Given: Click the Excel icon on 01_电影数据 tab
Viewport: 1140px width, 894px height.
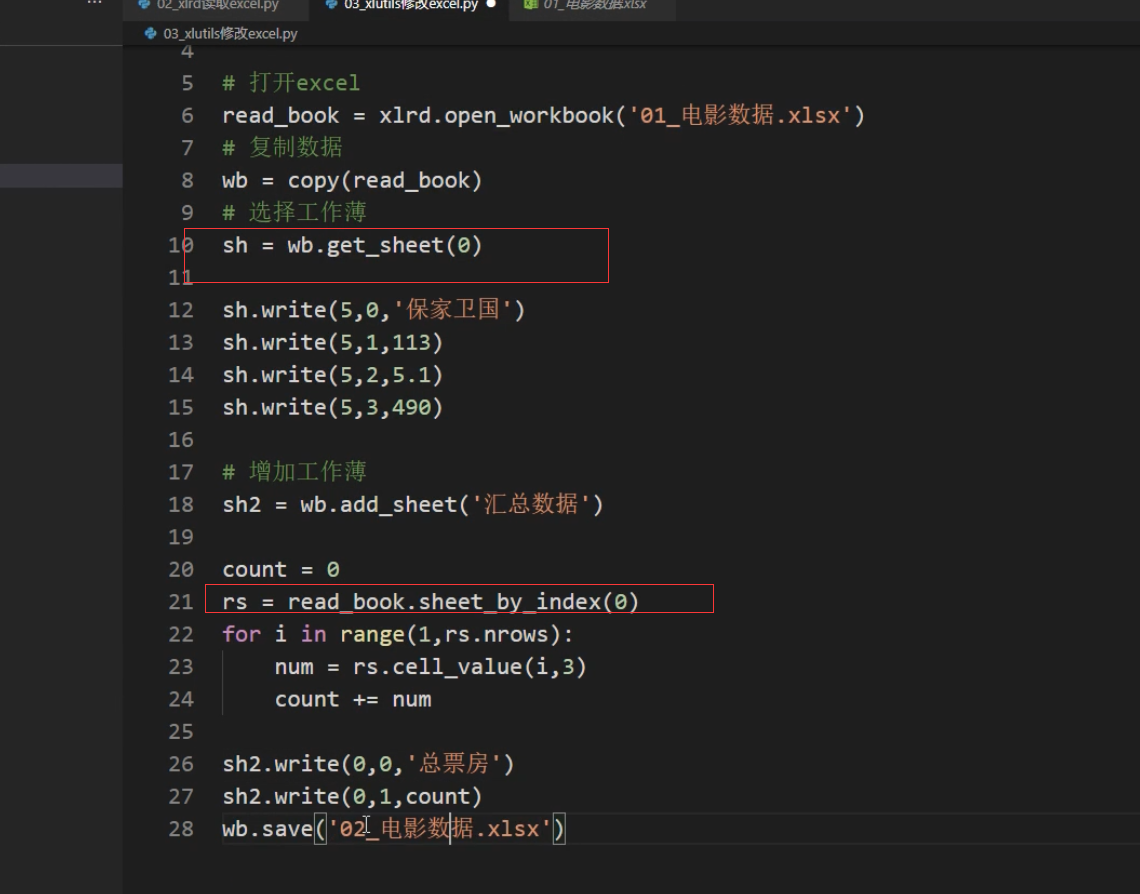Looking at the screenshot, I should 530,4.
